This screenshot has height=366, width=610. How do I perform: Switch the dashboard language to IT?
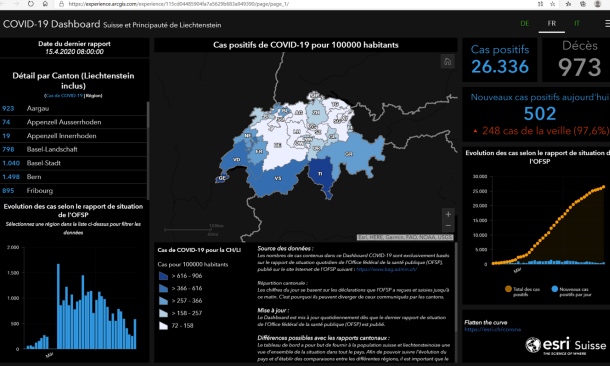[x=577, y=24]
